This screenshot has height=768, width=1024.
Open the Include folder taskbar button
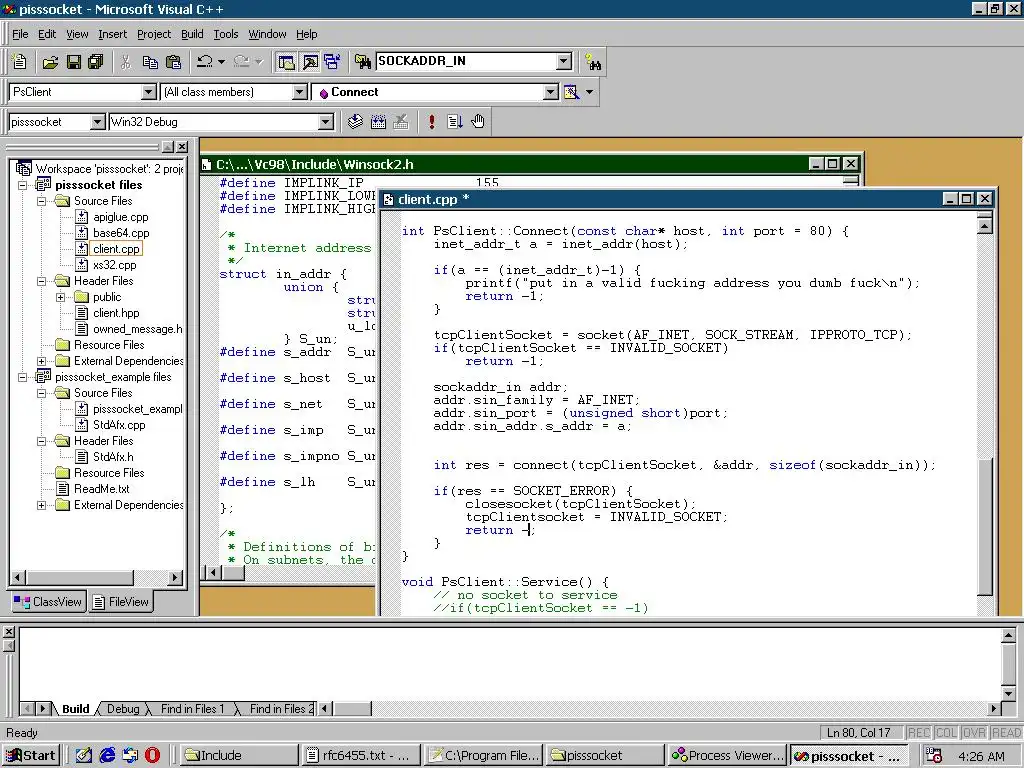coord(238,756)
